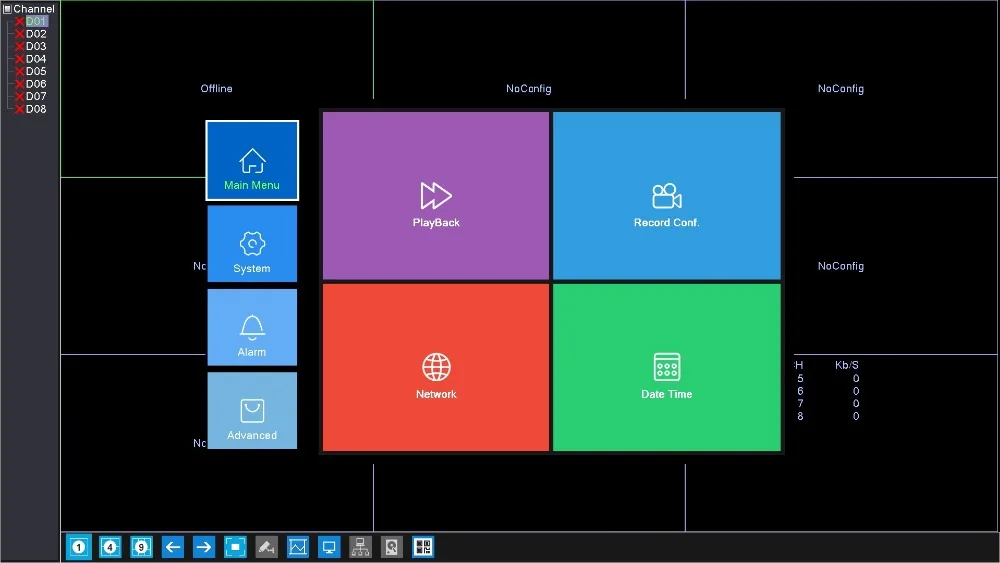Open the Network tile

pos(436,367)
